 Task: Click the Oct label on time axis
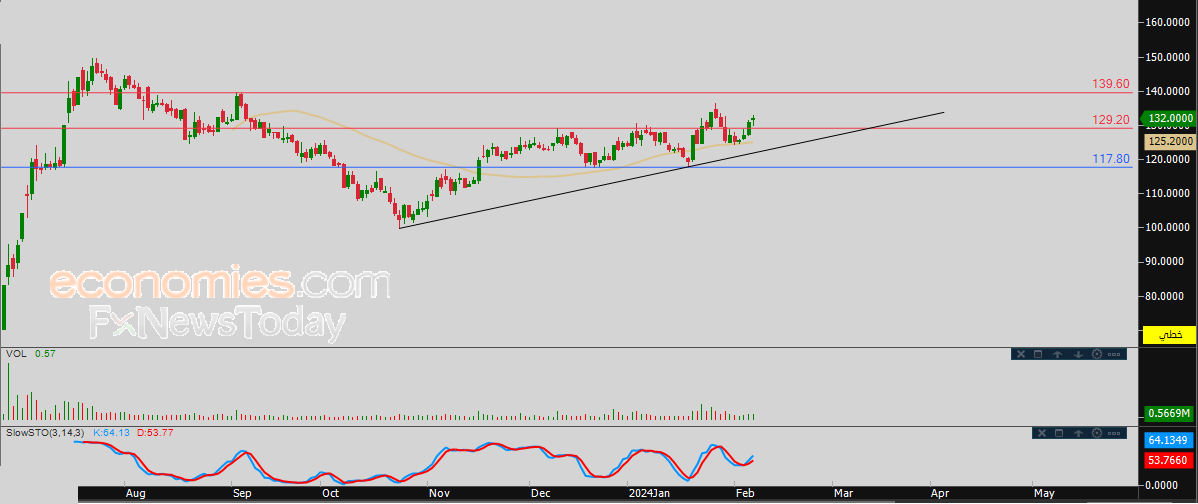coord(330,493)
